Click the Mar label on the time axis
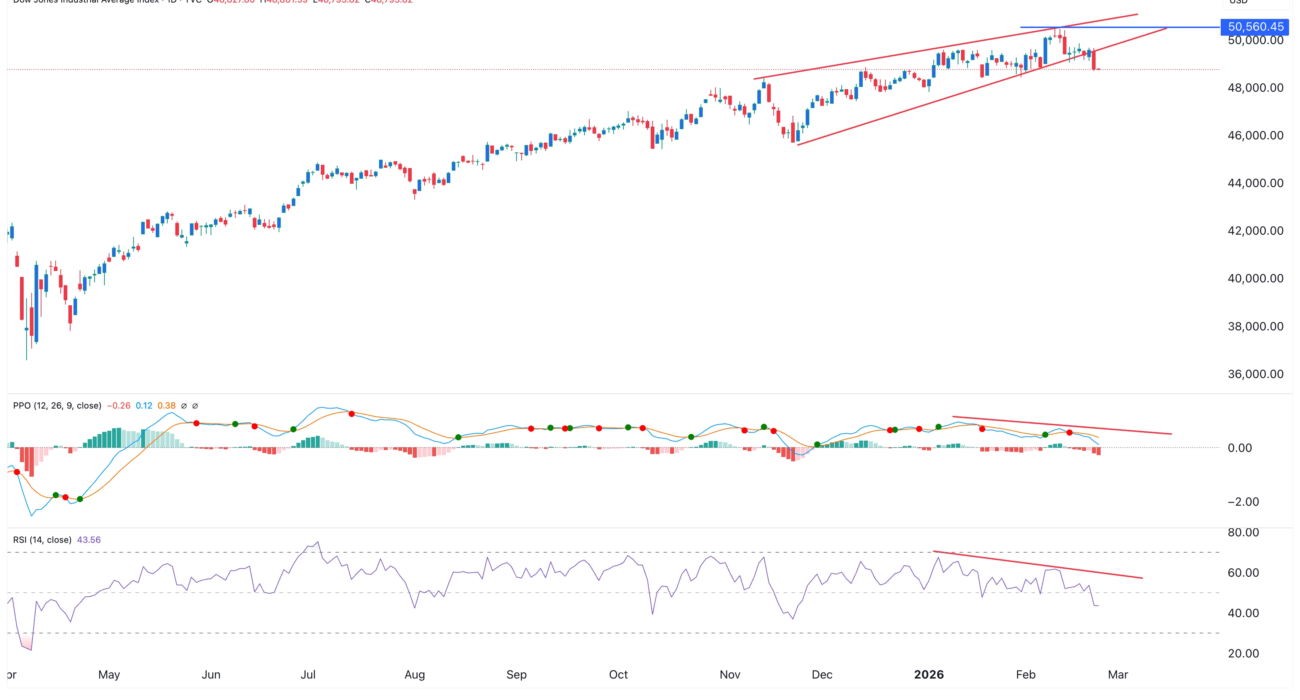 1118,675
